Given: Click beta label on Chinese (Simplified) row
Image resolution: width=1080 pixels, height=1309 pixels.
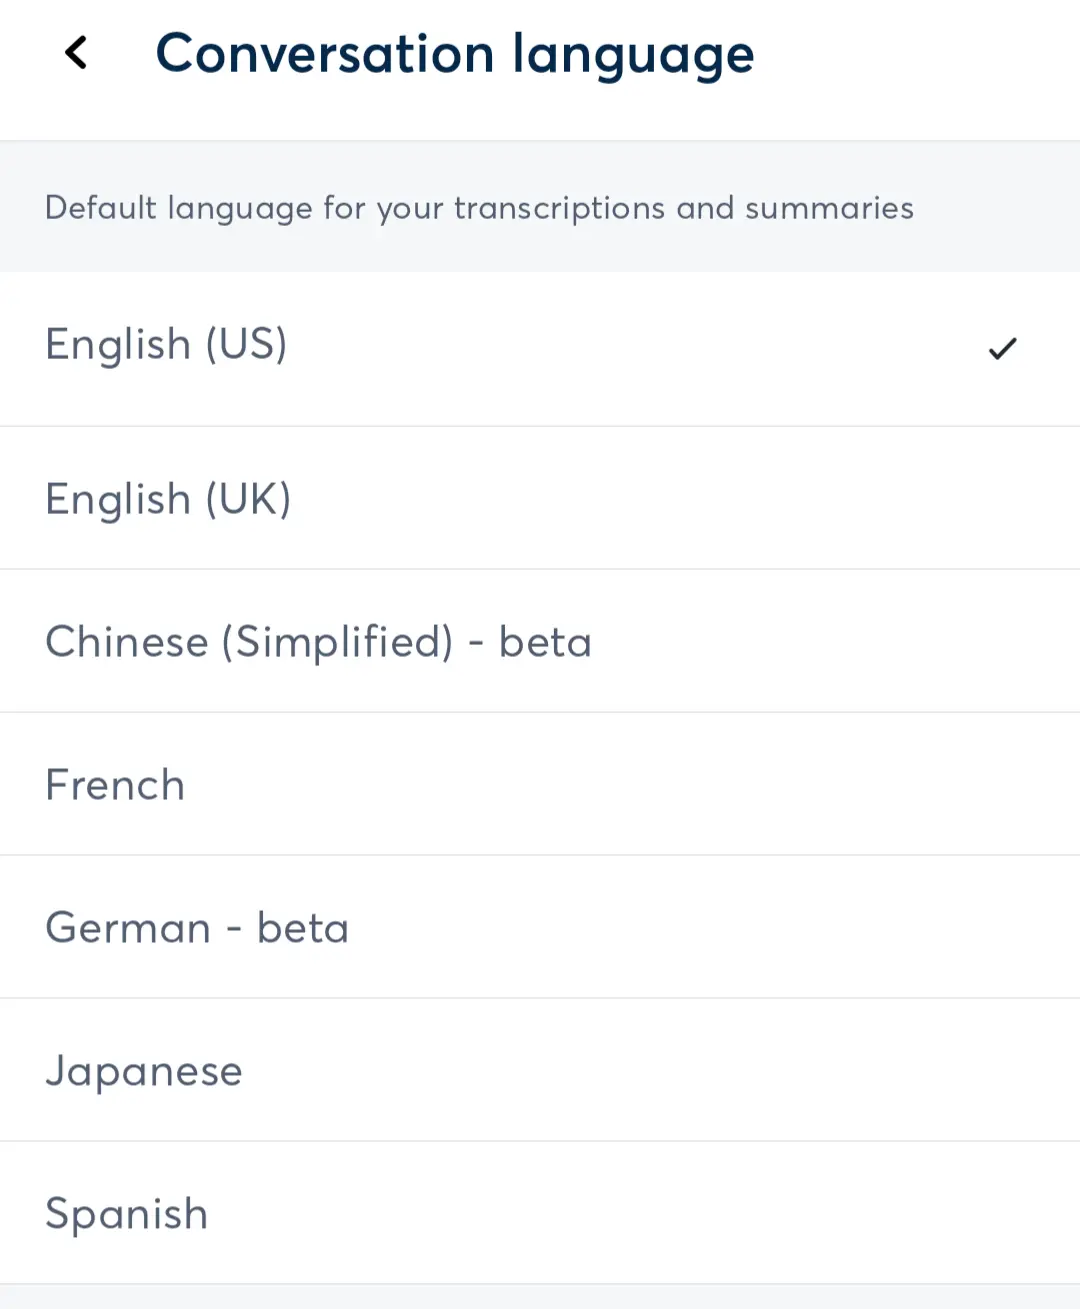Looking at the screenshot, I should point(545,642).
